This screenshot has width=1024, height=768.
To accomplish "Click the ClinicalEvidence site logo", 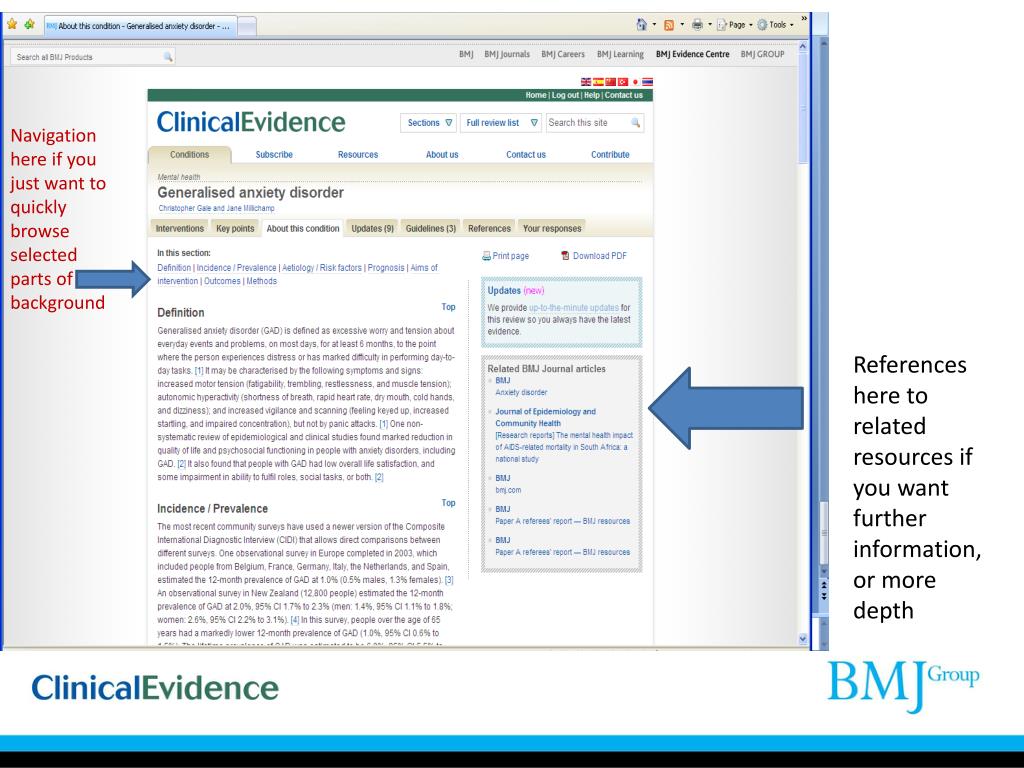I will coord(251,122).
